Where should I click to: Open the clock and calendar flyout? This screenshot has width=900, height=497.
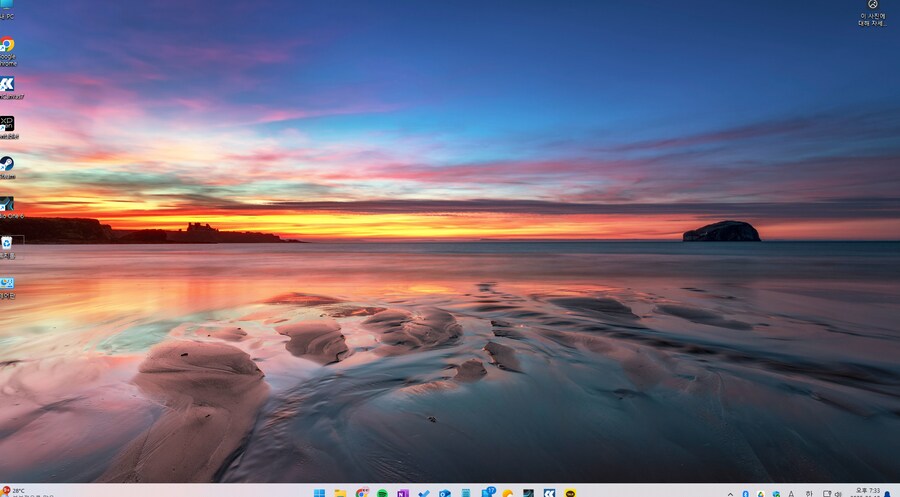tap(867, 493)
